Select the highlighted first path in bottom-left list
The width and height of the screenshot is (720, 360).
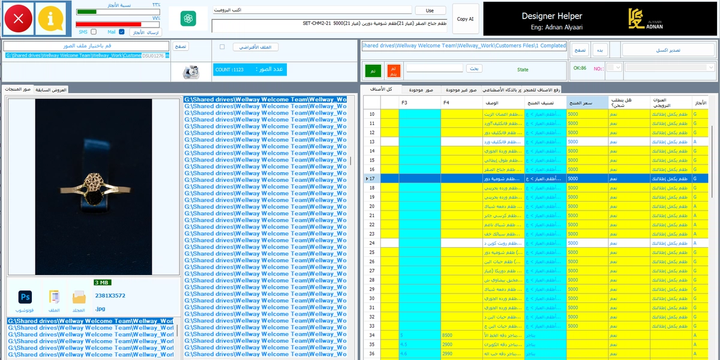[x=90, y=321]
